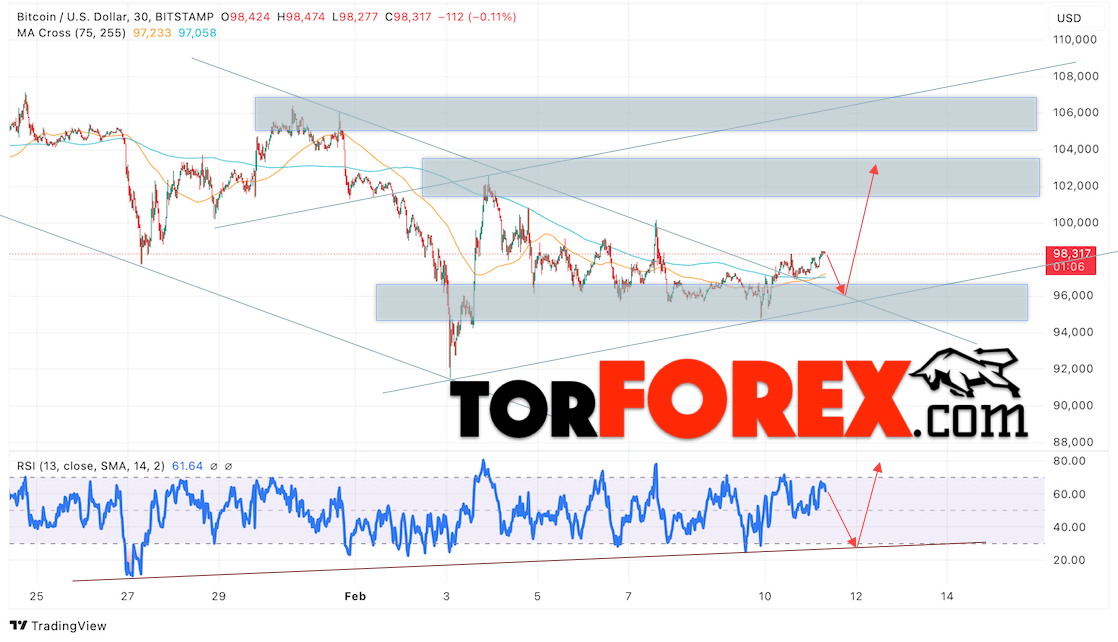Click the 110,000 price axis label

click(1075, 40)
